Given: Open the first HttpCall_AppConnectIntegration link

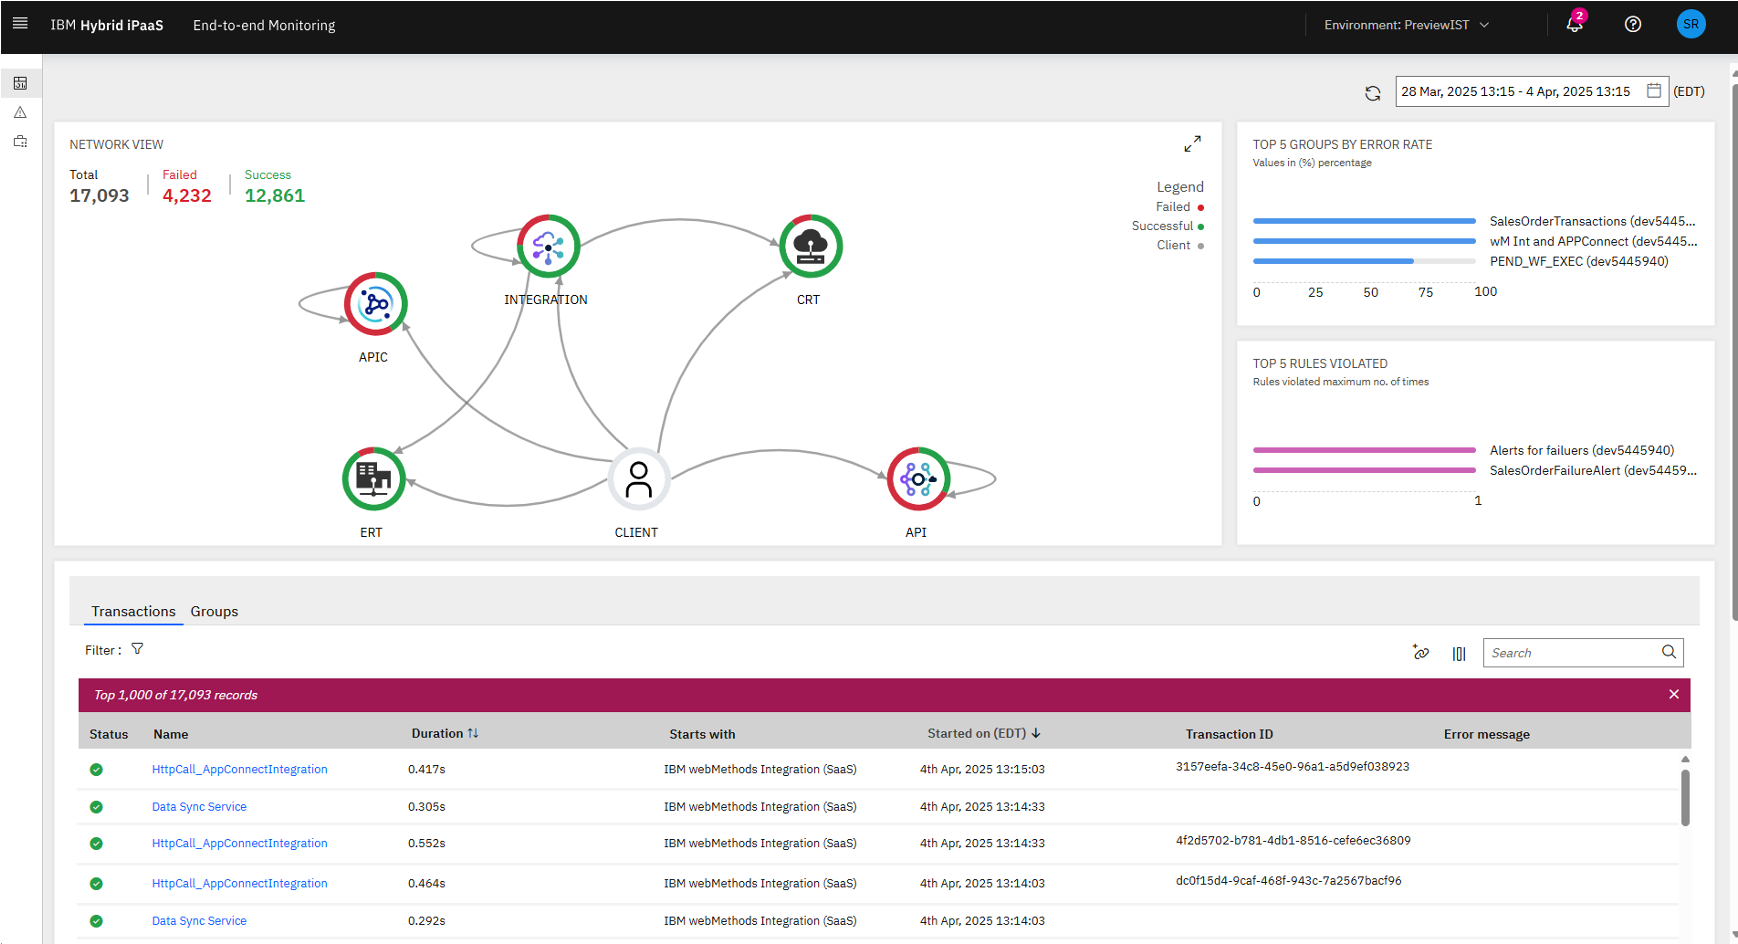Looking at the screenshot, I should pos(240,769).
